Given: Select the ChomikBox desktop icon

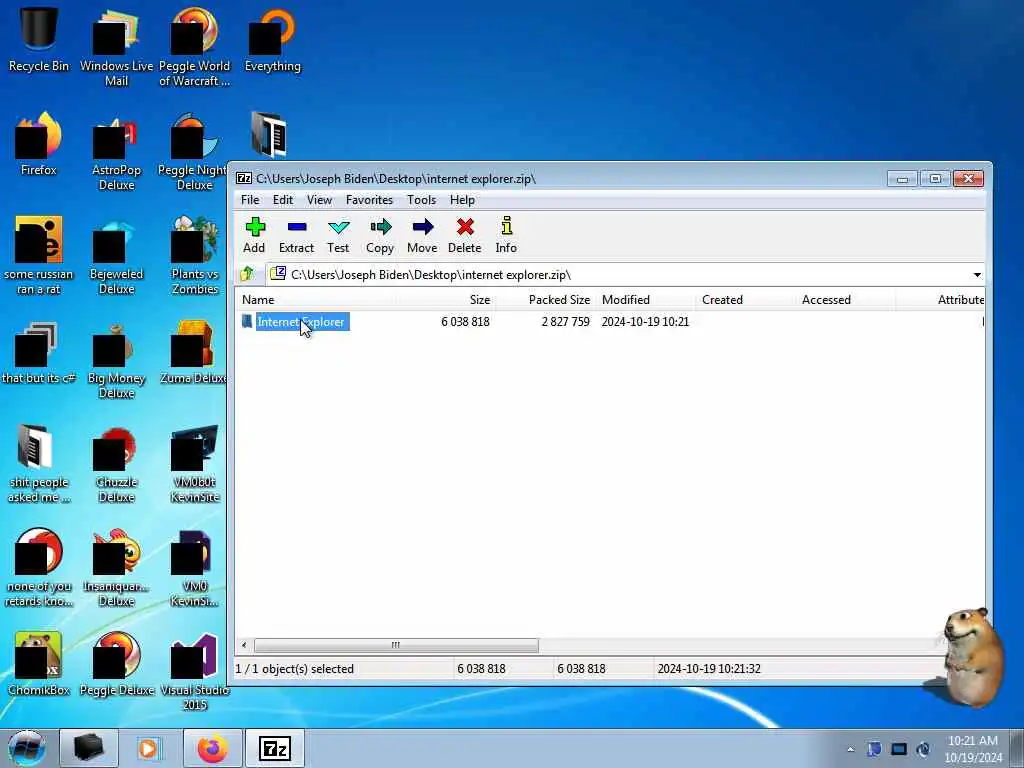Looking at the screenshot, I should coord(39,664).
